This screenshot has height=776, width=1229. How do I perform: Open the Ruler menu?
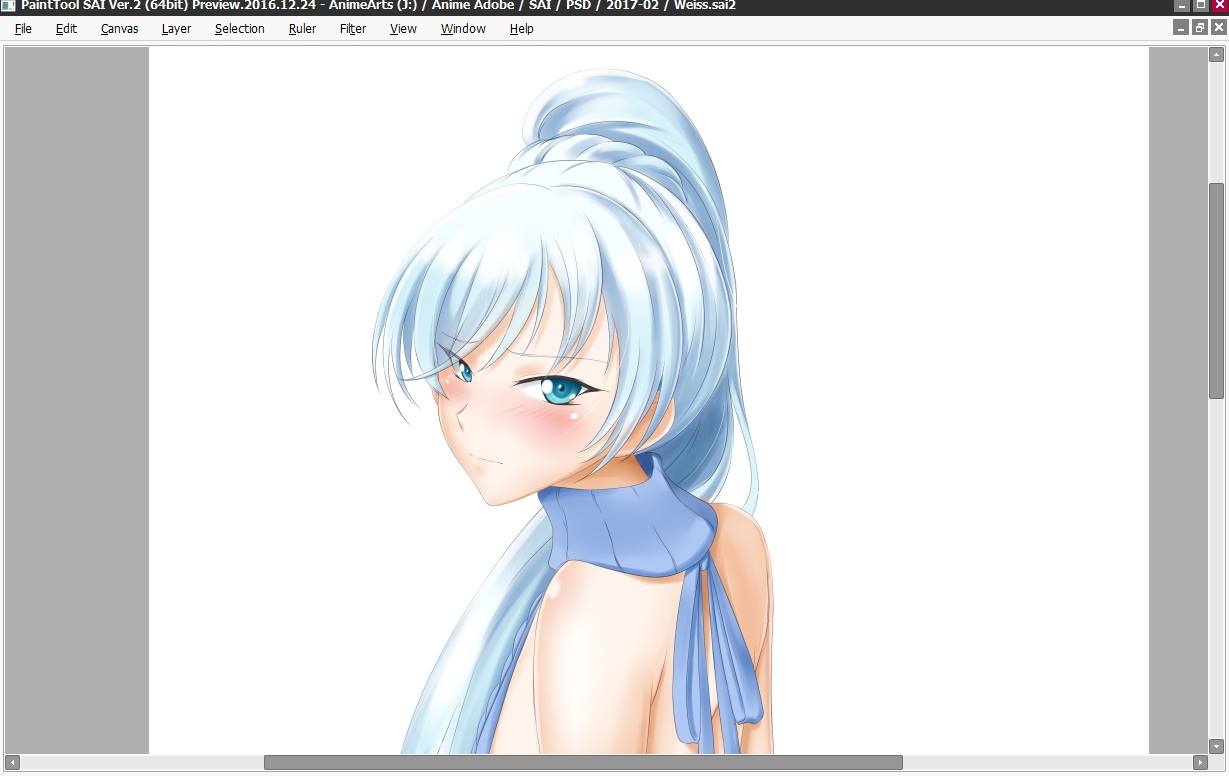pyautogui.click(x=302, y=28)
